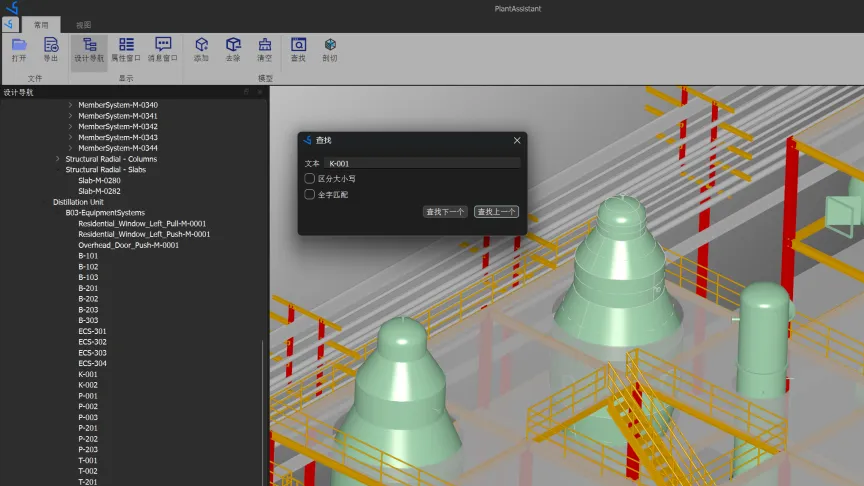Open the 属性窗口 properties window
Image resolution: width=864 pixels, height=486 pixels.
[x=126, y=49]
